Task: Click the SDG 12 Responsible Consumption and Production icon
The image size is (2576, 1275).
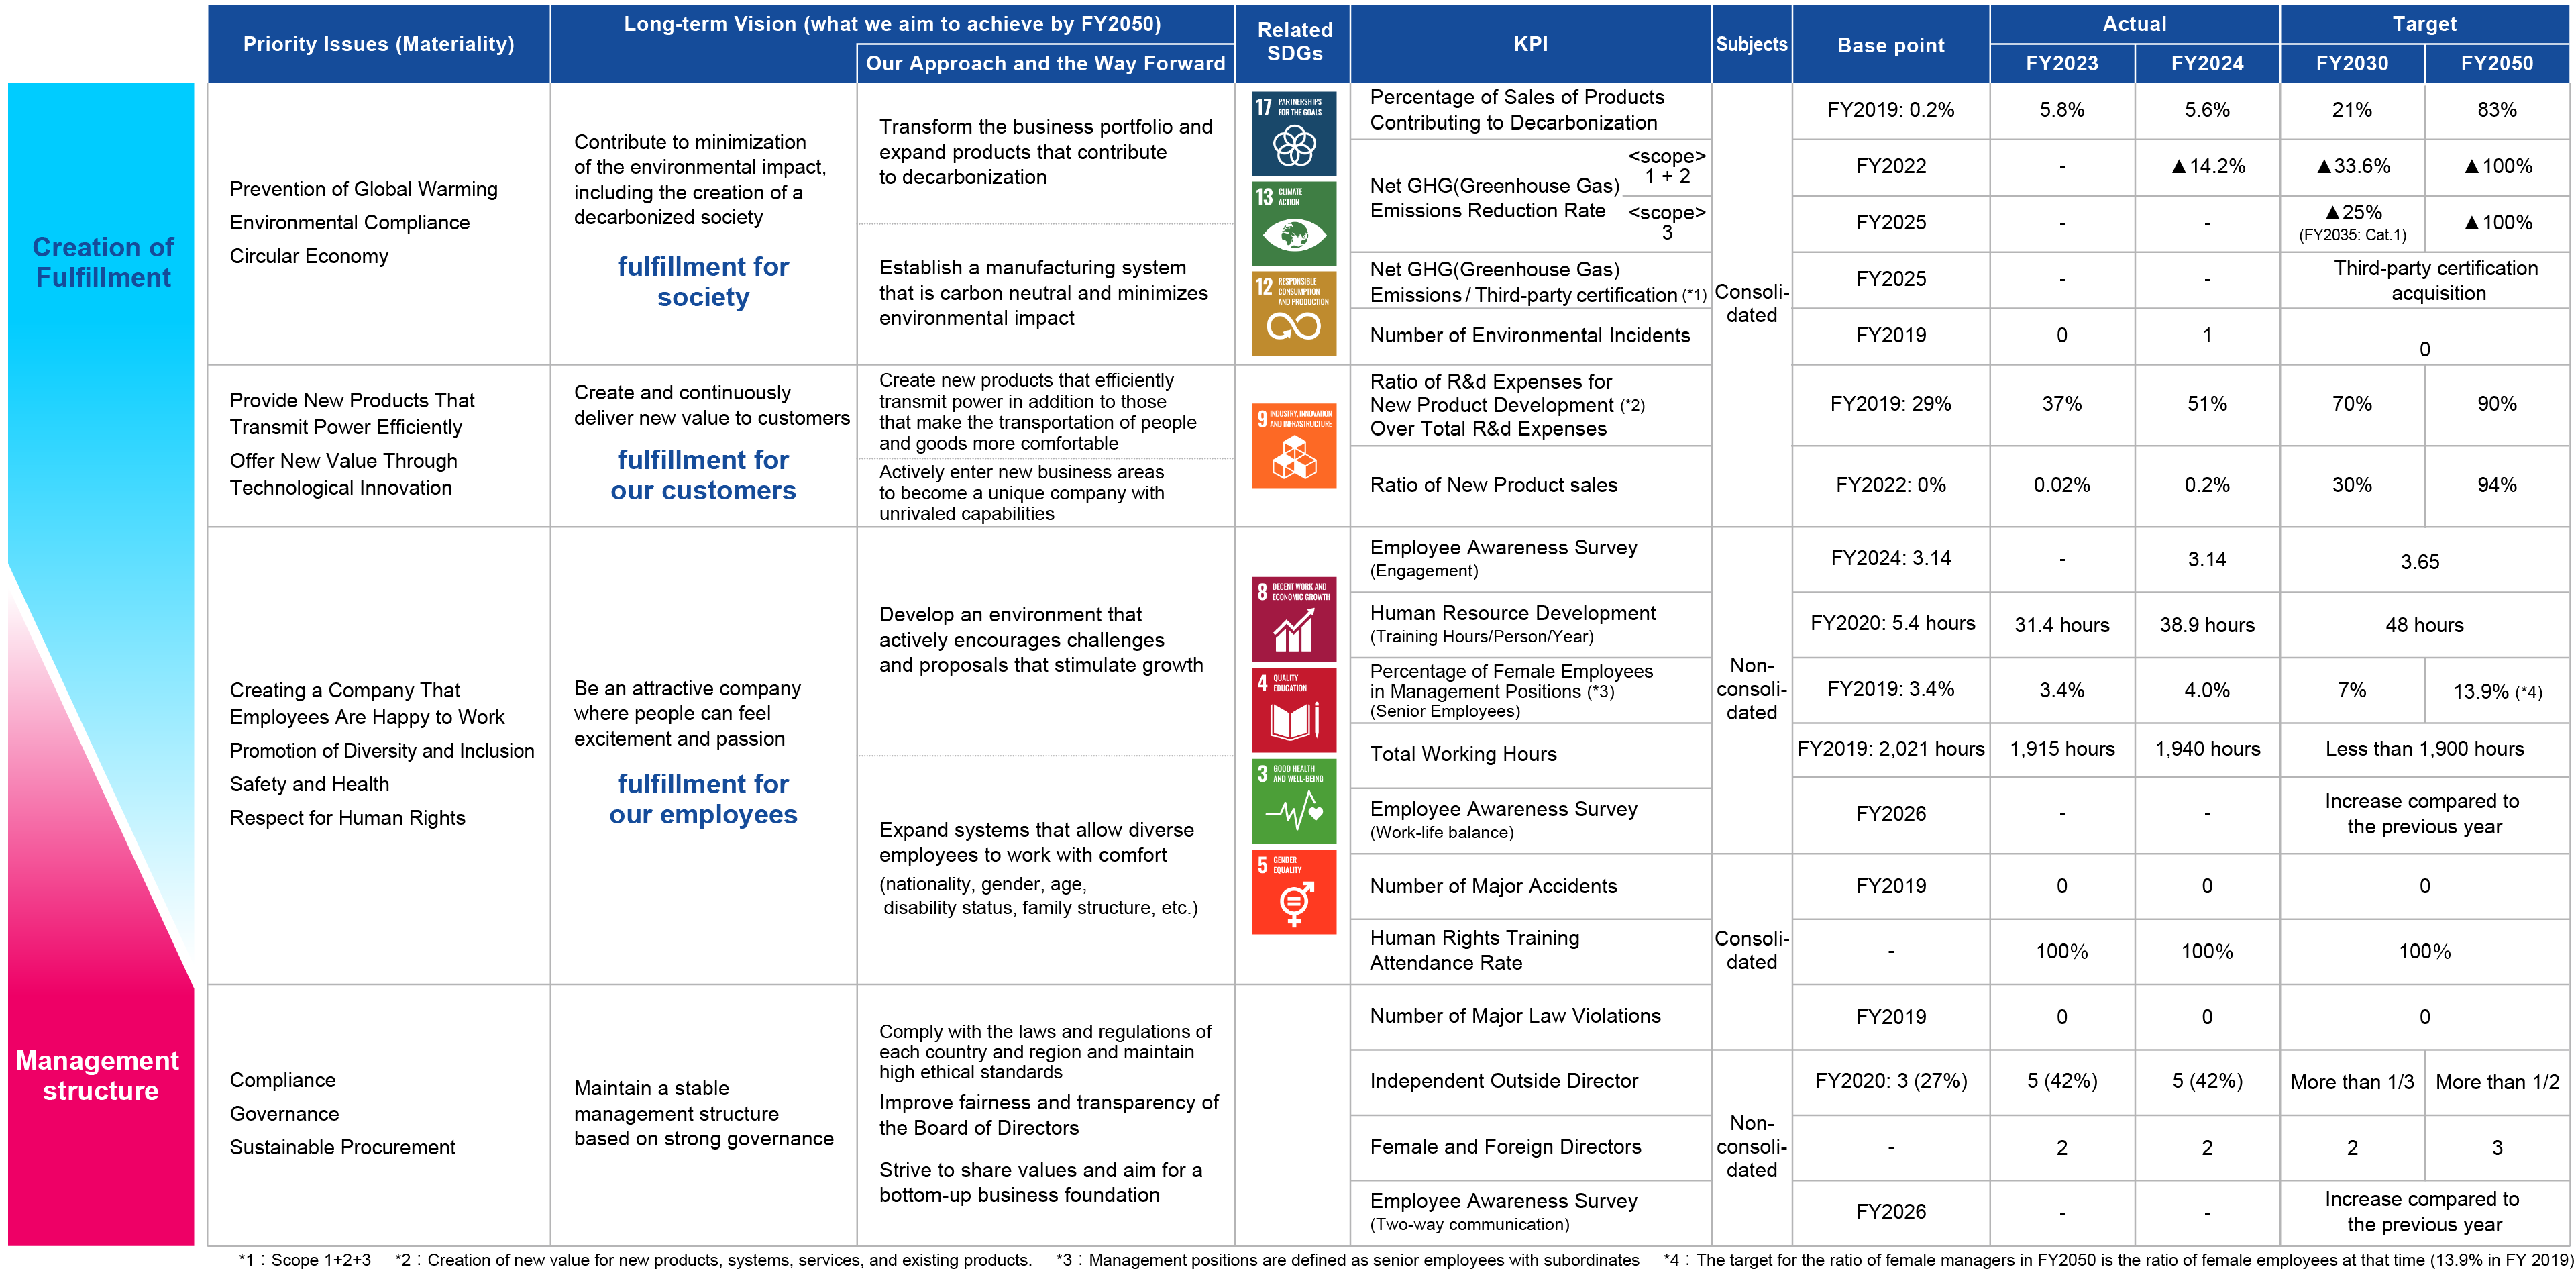Action: (1294, 313)
